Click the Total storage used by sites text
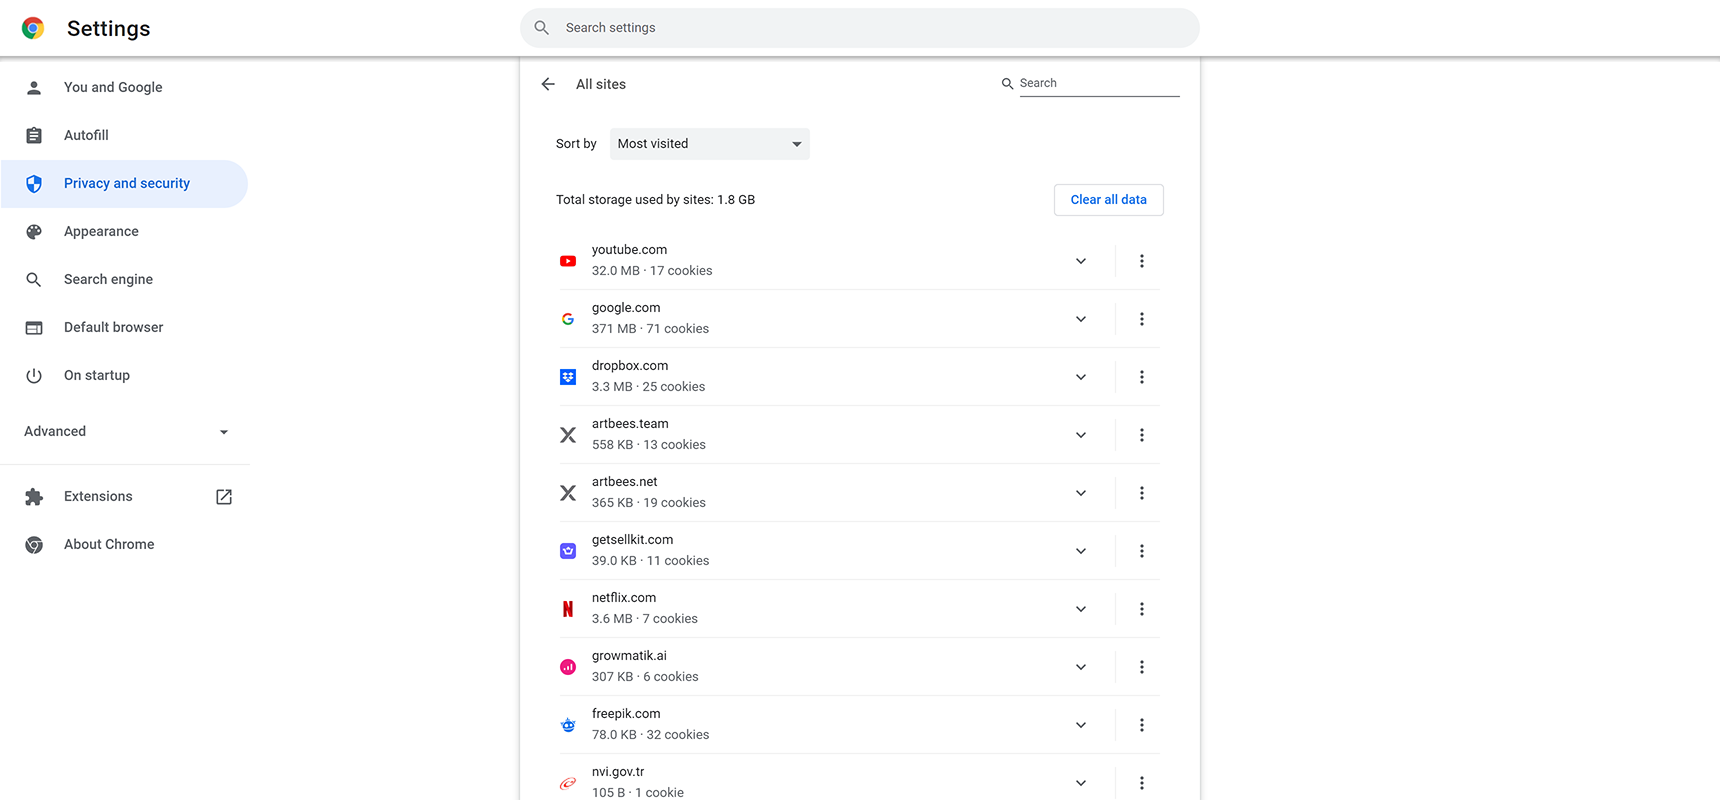The width and height of the screenshot is (1720, 800). pos(655,200)
